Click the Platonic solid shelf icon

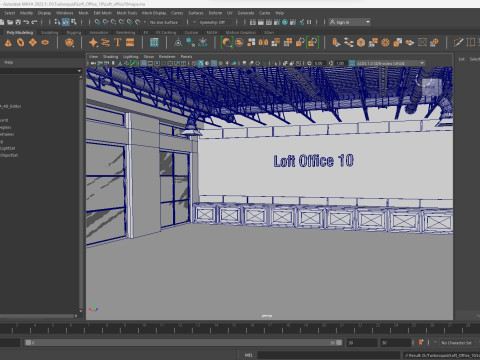point(69,43)
